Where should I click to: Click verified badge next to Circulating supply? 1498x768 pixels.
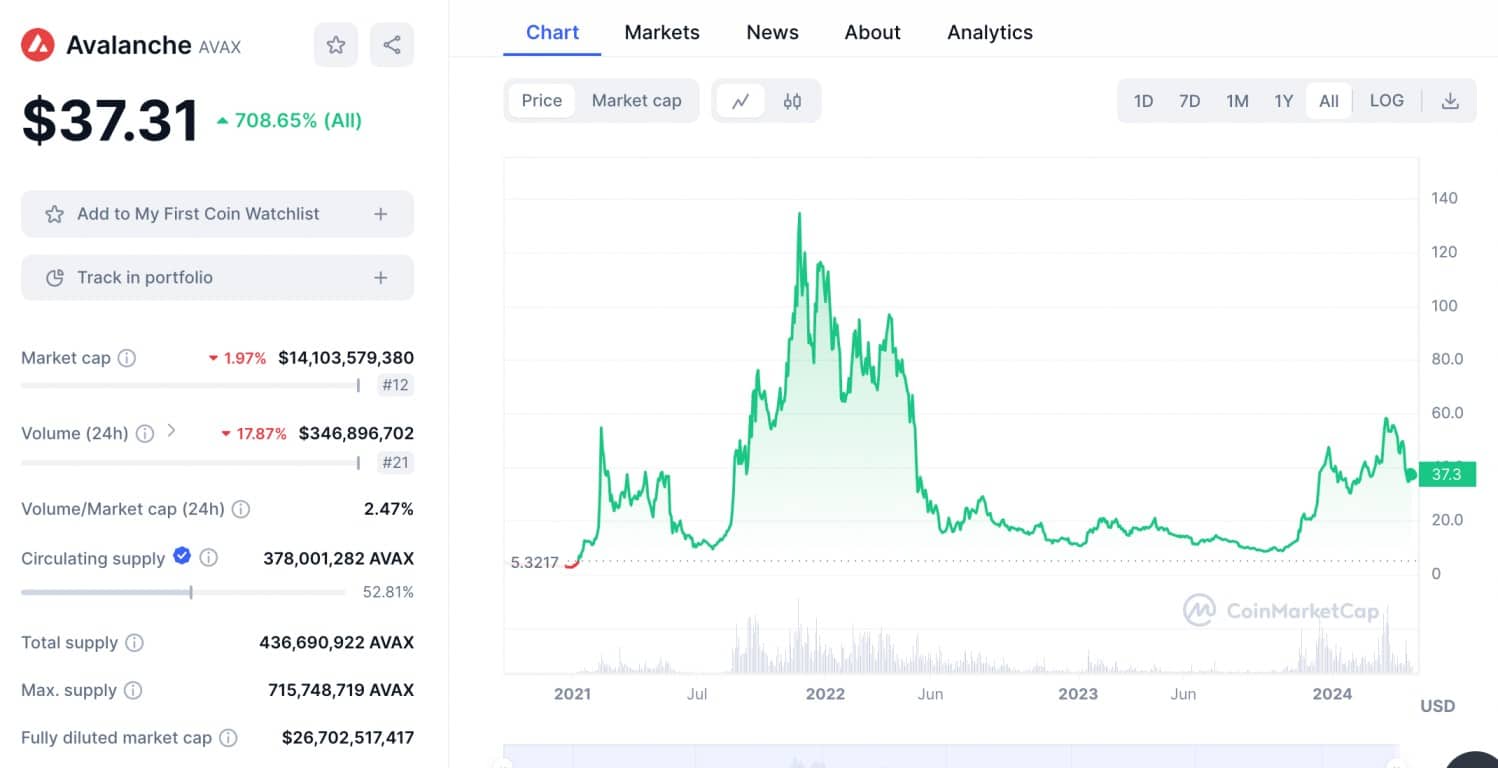pos(182,556)
